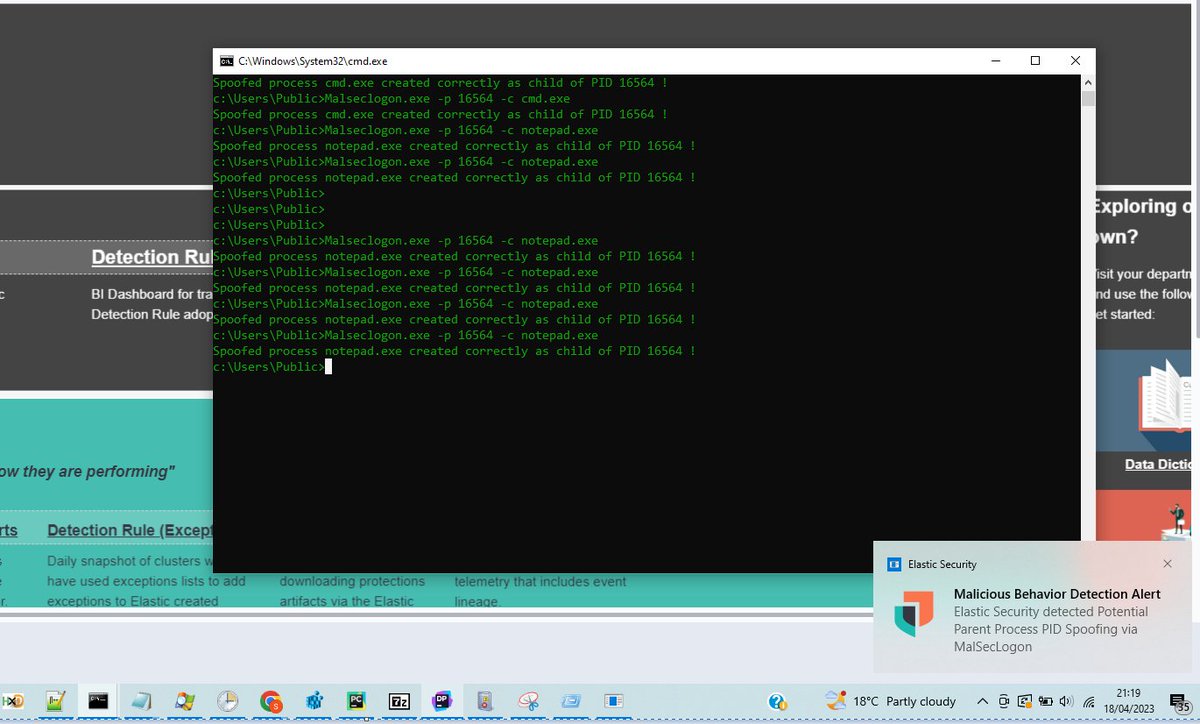Screen dimensions: 1200x724
Task: Open the volume speaker tray icon
Action: point(1066,701)
